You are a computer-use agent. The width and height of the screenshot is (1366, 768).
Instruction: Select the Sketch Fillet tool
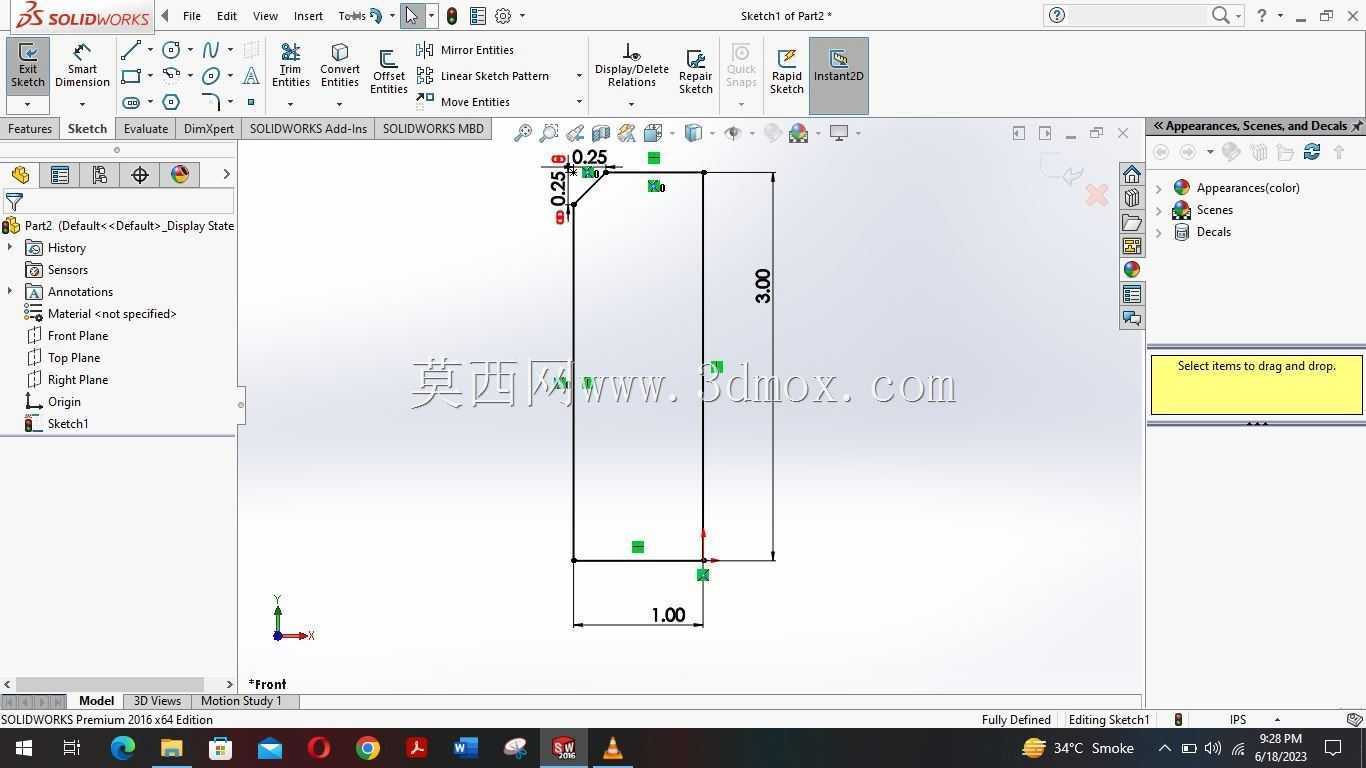click(211, 102)
